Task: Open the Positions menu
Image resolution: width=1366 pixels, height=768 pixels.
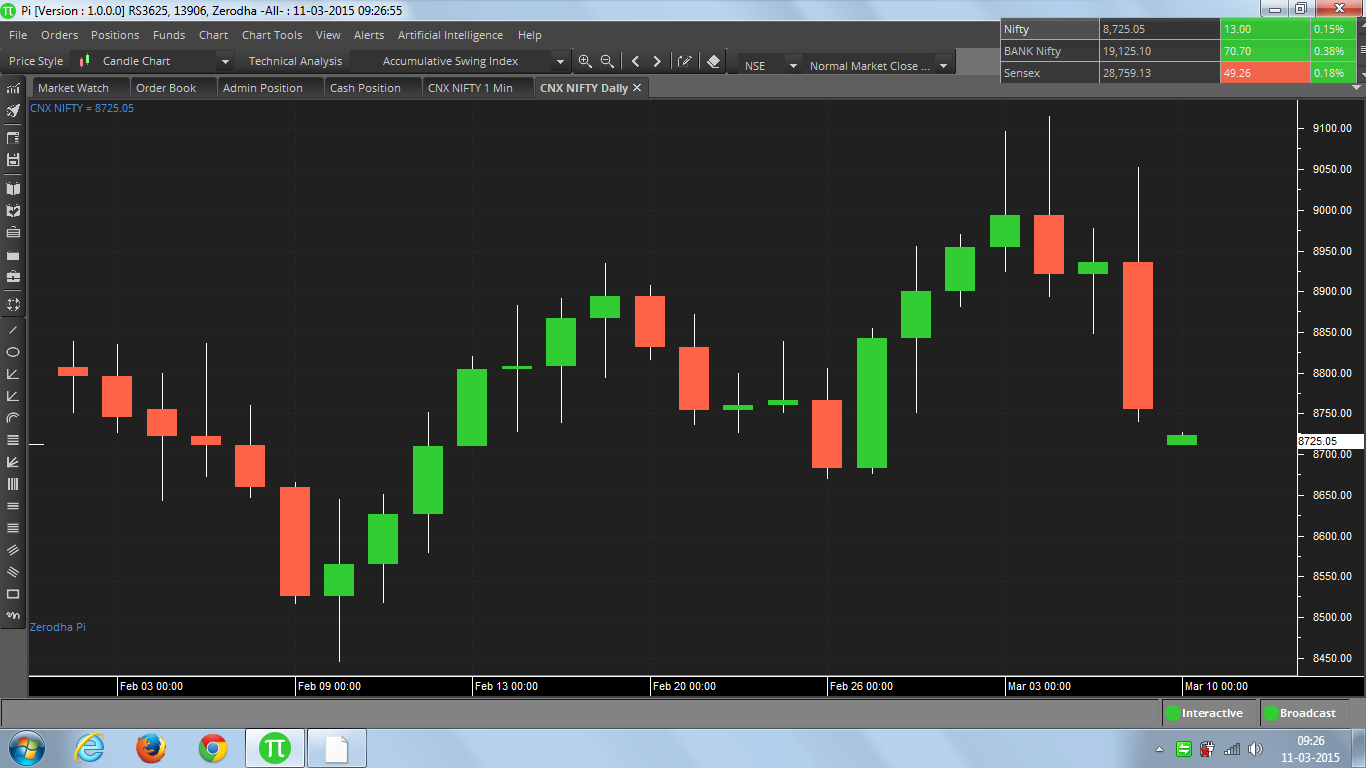Action: pyautogui.click(x=115, y=35)
